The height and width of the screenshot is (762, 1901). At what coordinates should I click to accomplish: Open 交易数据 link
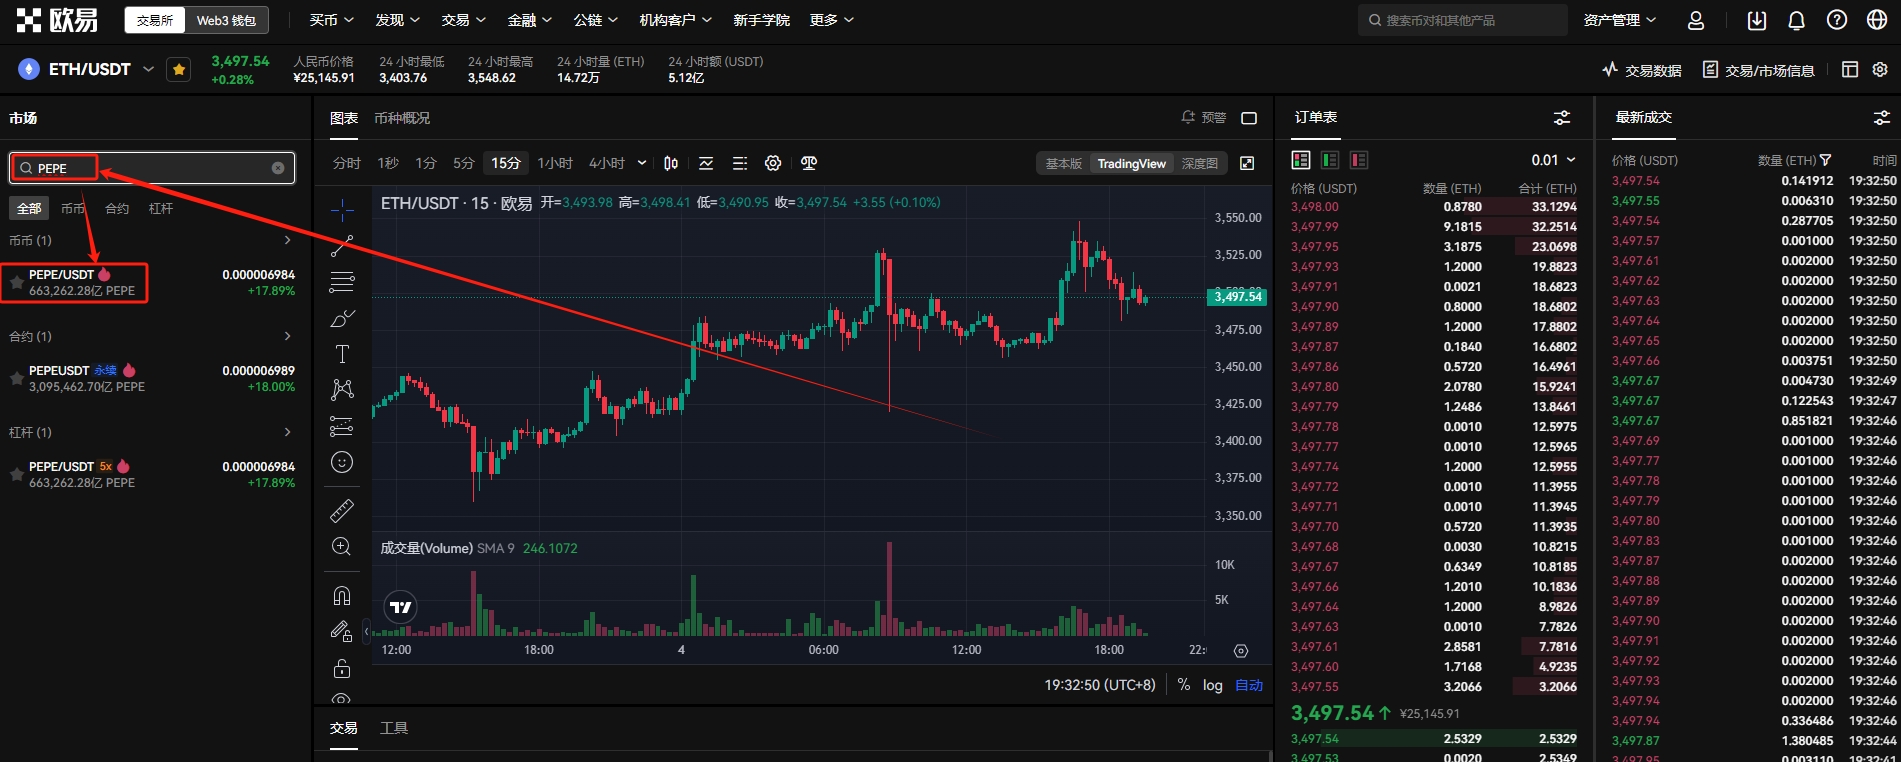tap(1641, 70)
